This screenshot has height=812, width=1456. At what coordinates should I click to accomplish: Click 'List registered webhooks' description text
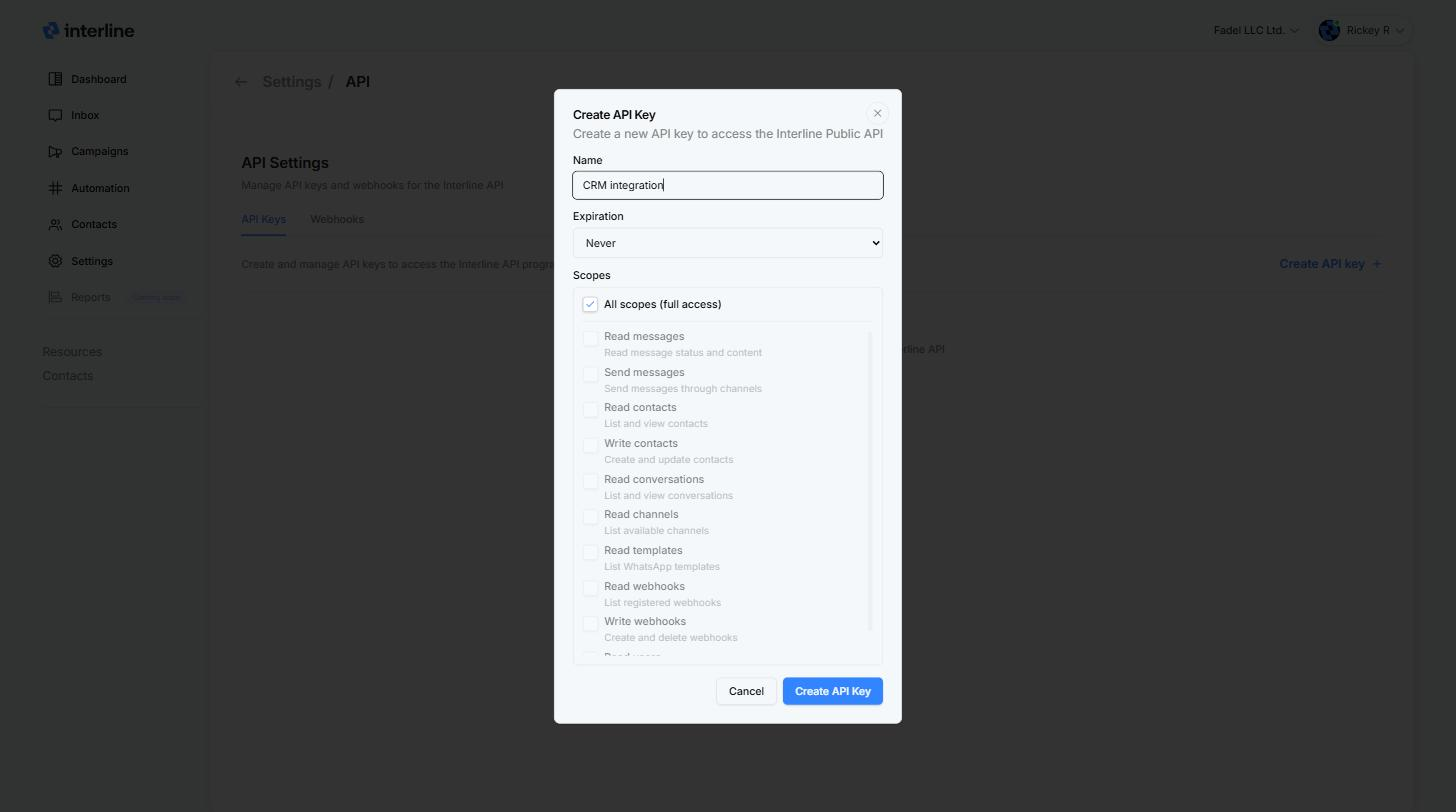tap(662, 602)
